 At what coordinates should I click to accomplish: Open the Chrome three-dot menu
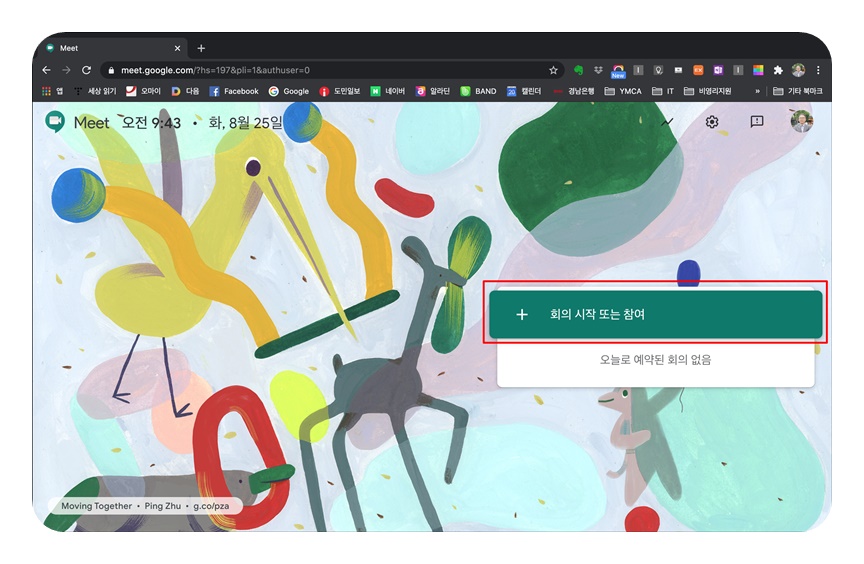point(818,70)
